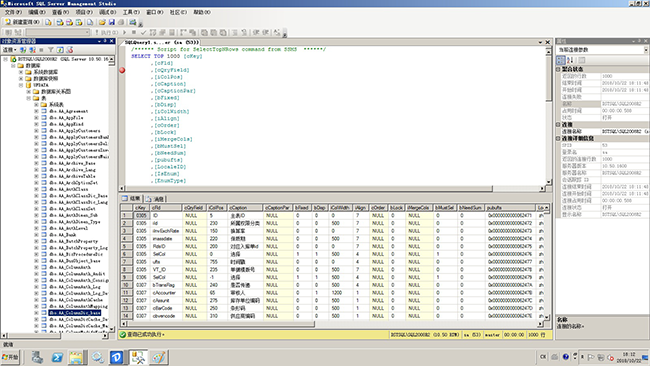Screen dimensions: 650x366
Task: Click the Open File folder icon in toolbar
Action: pos(102,22)
